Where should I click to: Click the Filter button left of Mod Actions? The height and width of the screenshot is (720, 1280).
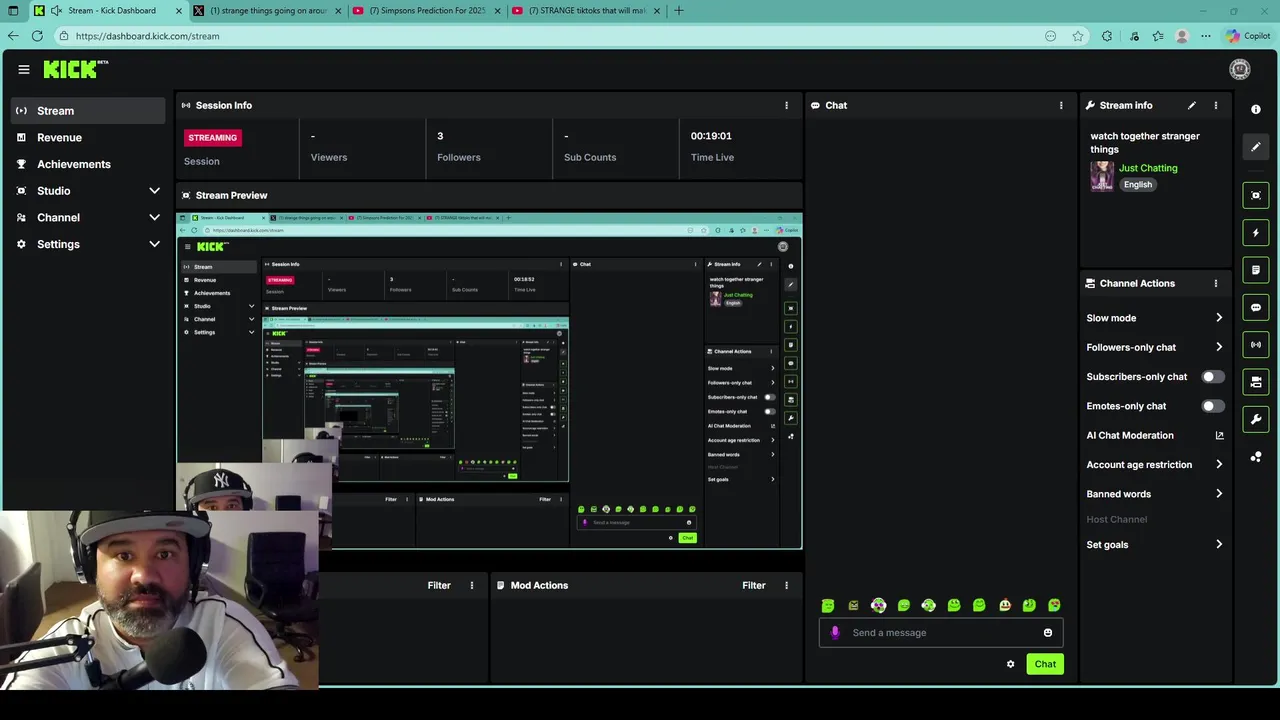coord(439,585)
